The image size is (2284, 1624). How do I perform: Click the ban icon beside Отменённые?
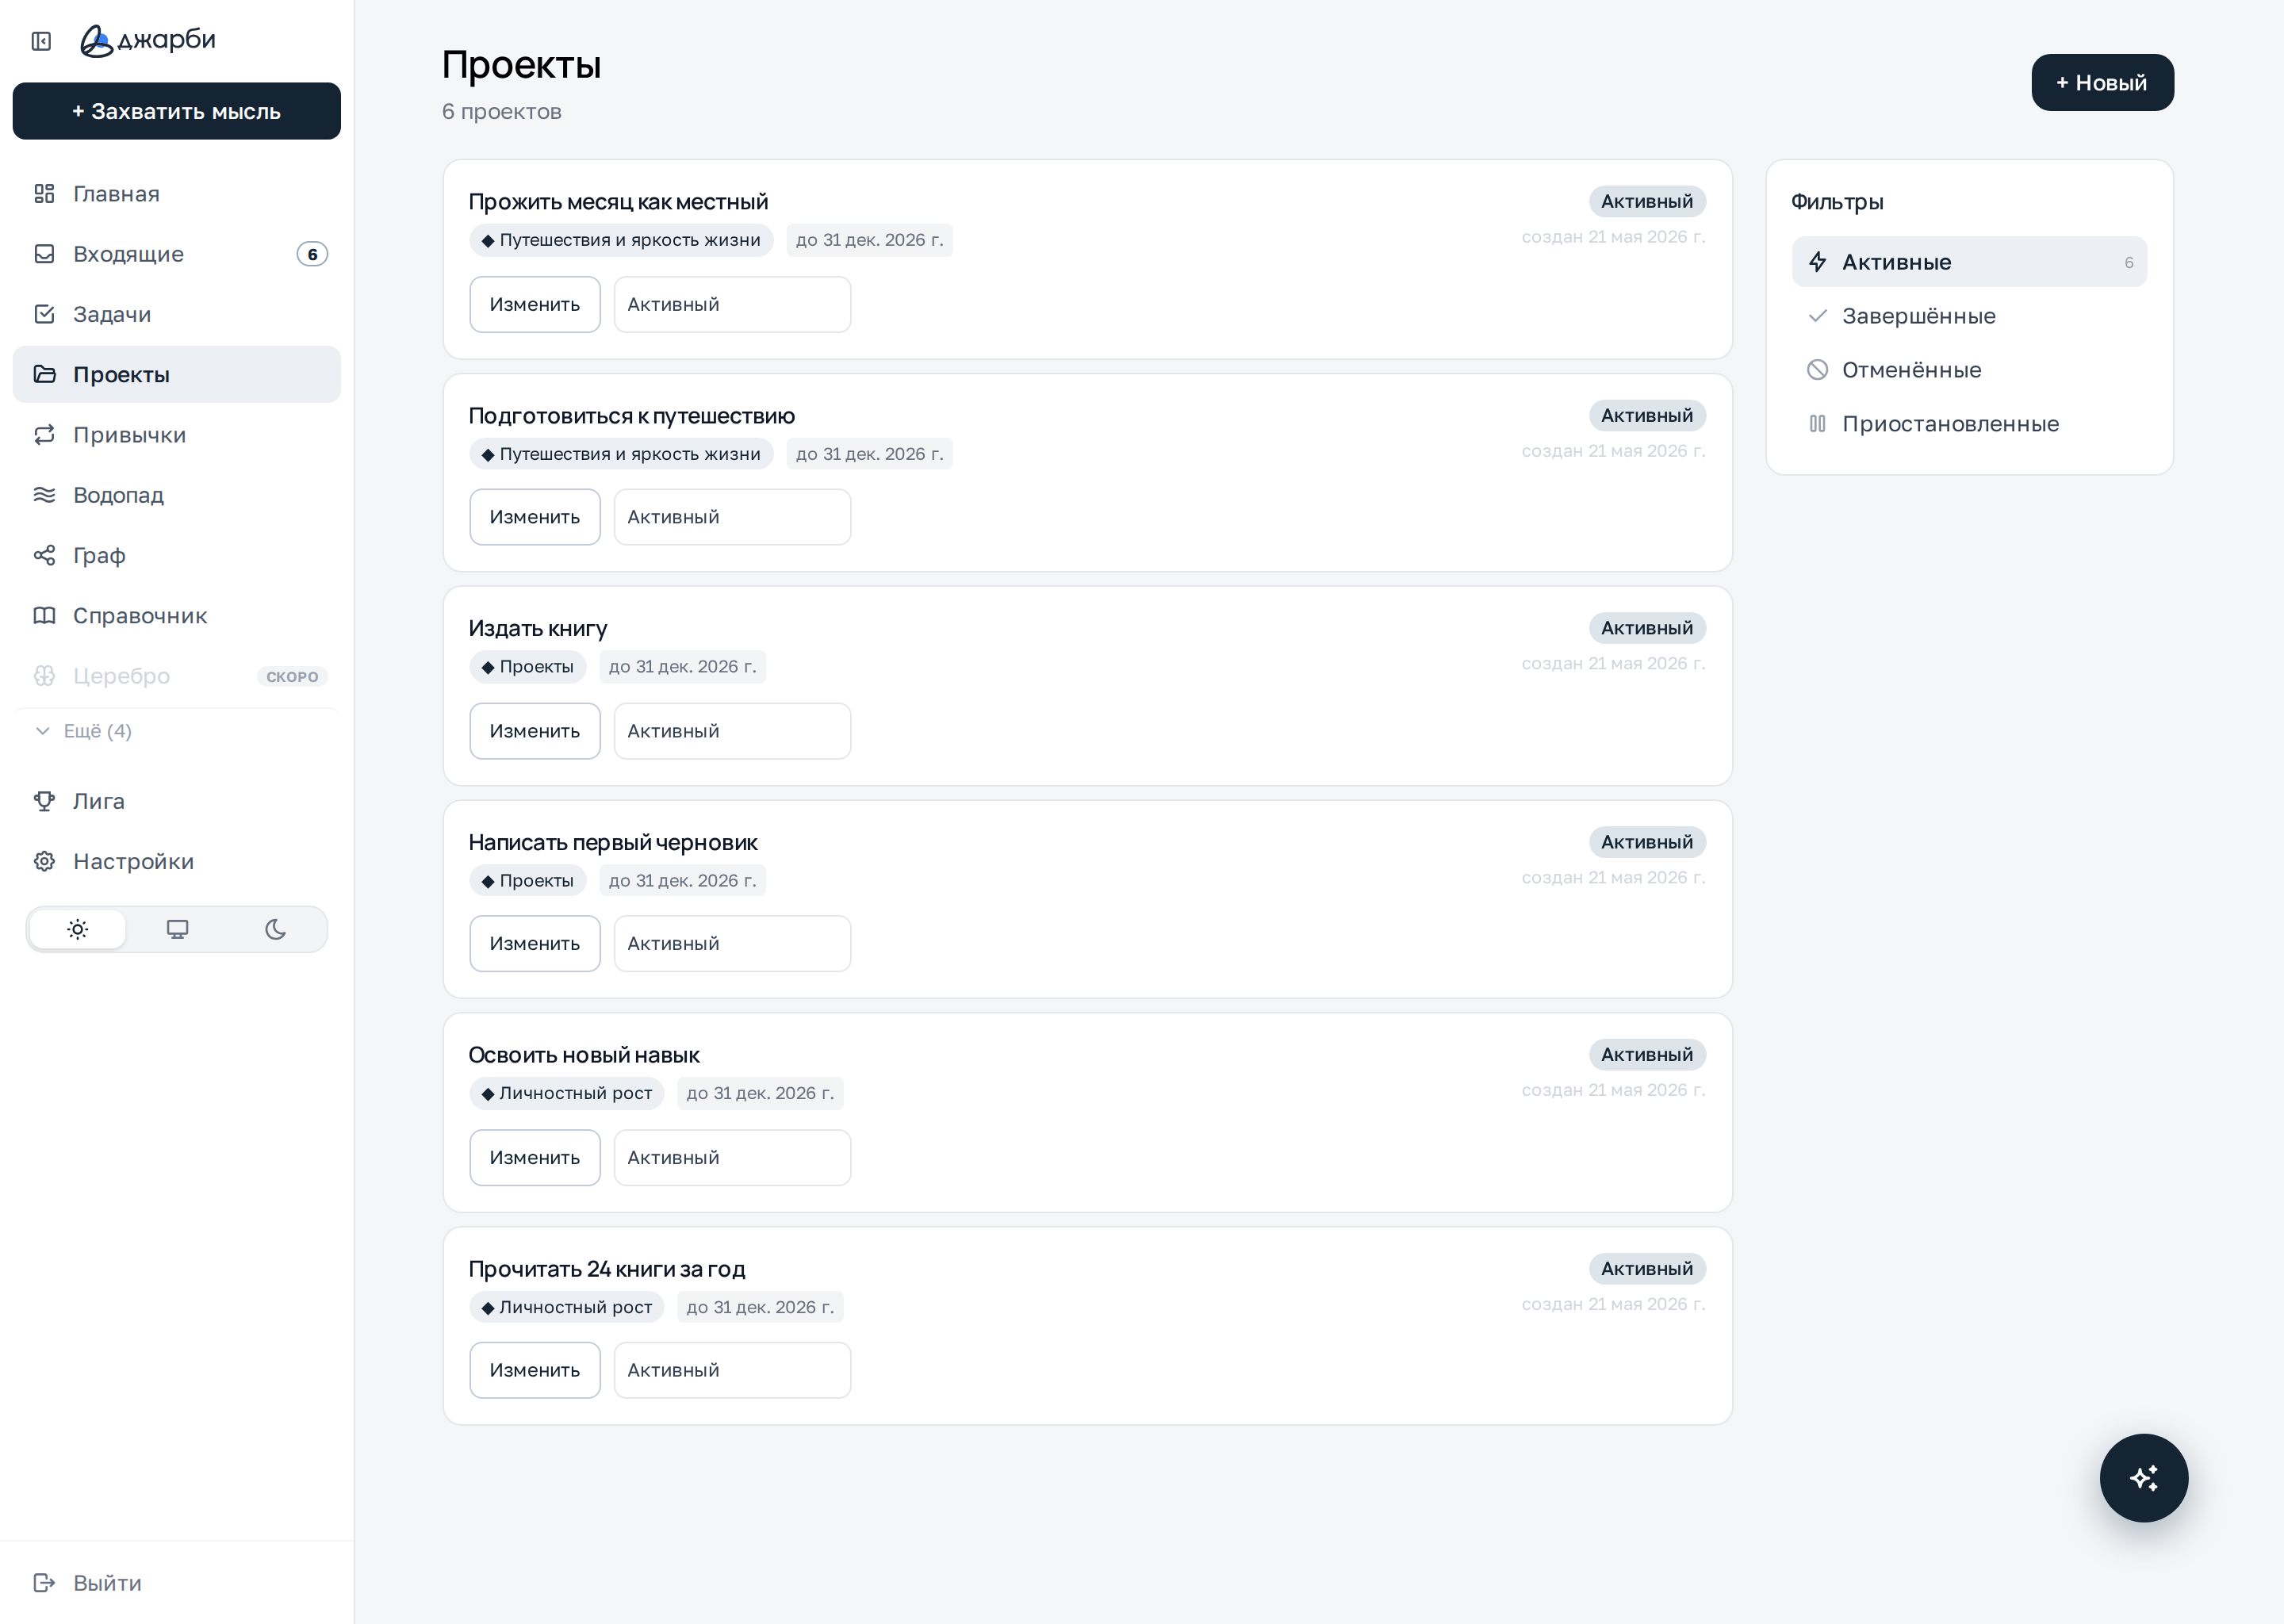(1818, 370)
